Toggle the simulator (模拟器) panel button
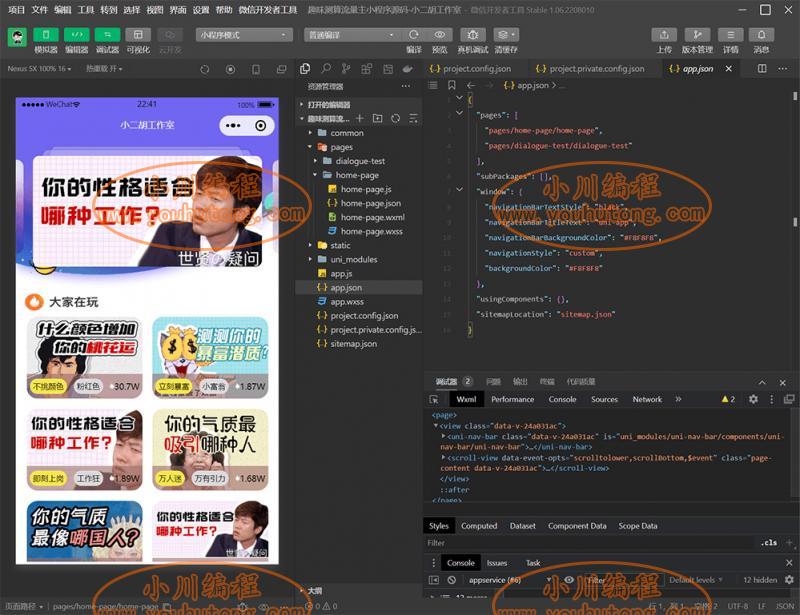800x615 pixels. coord(46,35)
